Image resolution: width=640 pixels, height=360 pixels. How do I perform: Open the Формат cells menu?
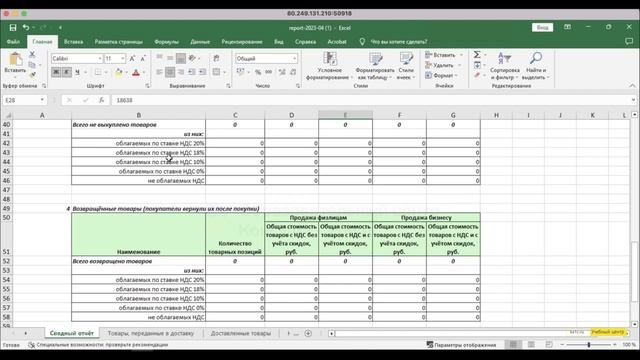(439, 76)
